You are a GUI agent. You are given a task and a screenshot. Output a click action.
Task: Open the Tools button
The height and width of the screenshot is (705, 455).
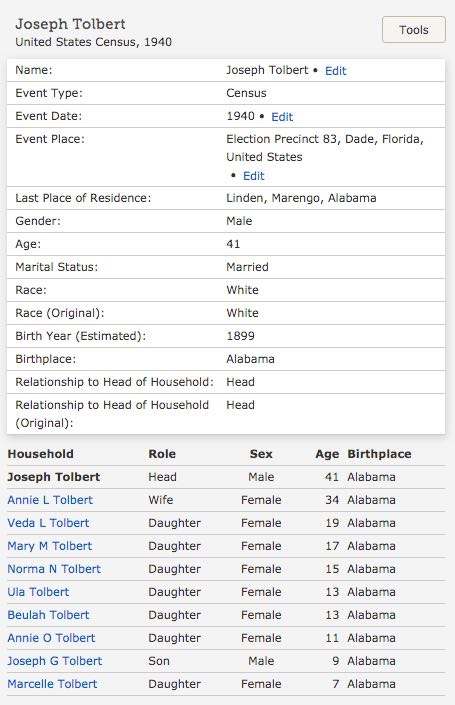click(x=414, y=30)
